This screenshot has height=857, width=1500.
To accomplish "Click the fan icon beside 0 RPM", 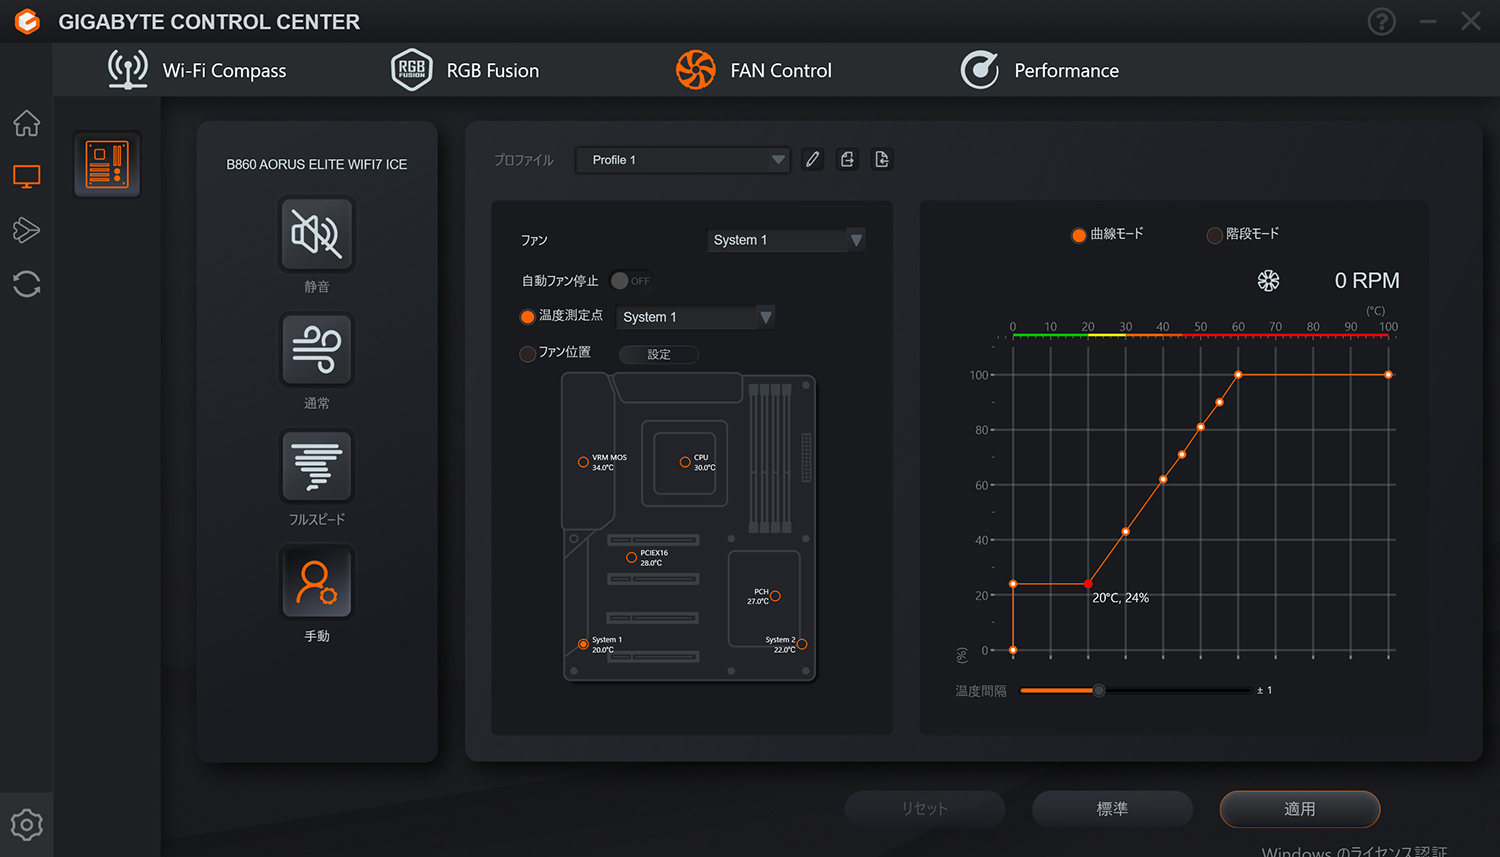I will (x=1268, y=281).
